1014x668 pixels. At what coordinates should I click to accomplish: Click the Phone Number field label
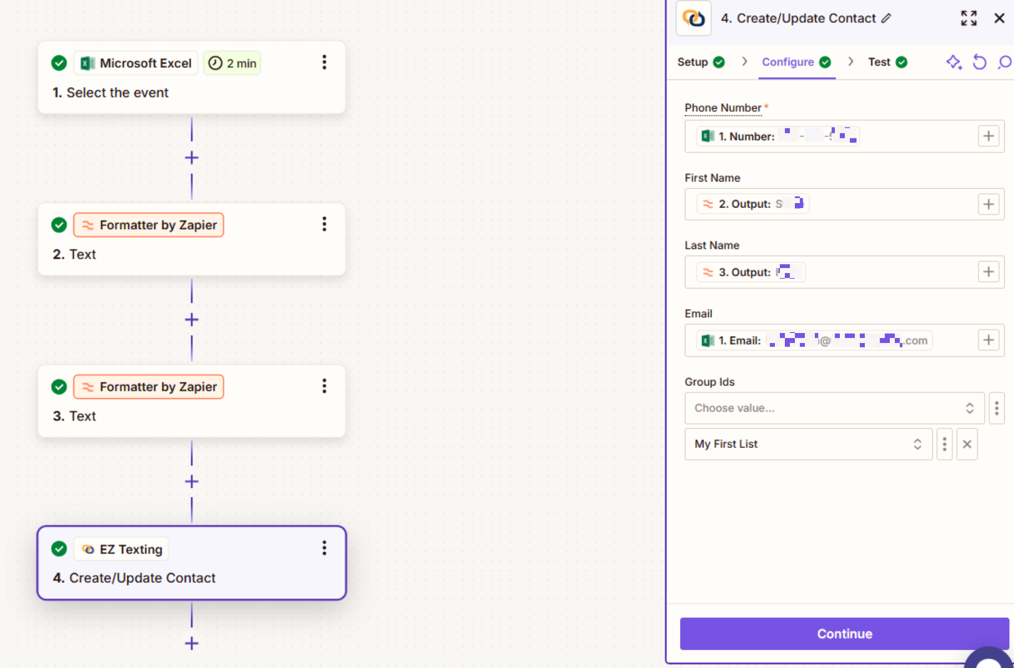723,107
